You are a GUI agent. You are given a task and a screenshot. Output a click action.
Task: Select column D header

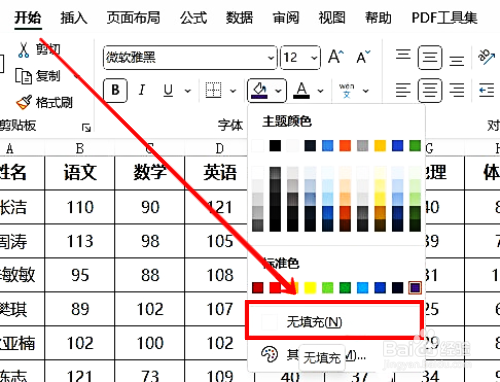click(219, 148)
